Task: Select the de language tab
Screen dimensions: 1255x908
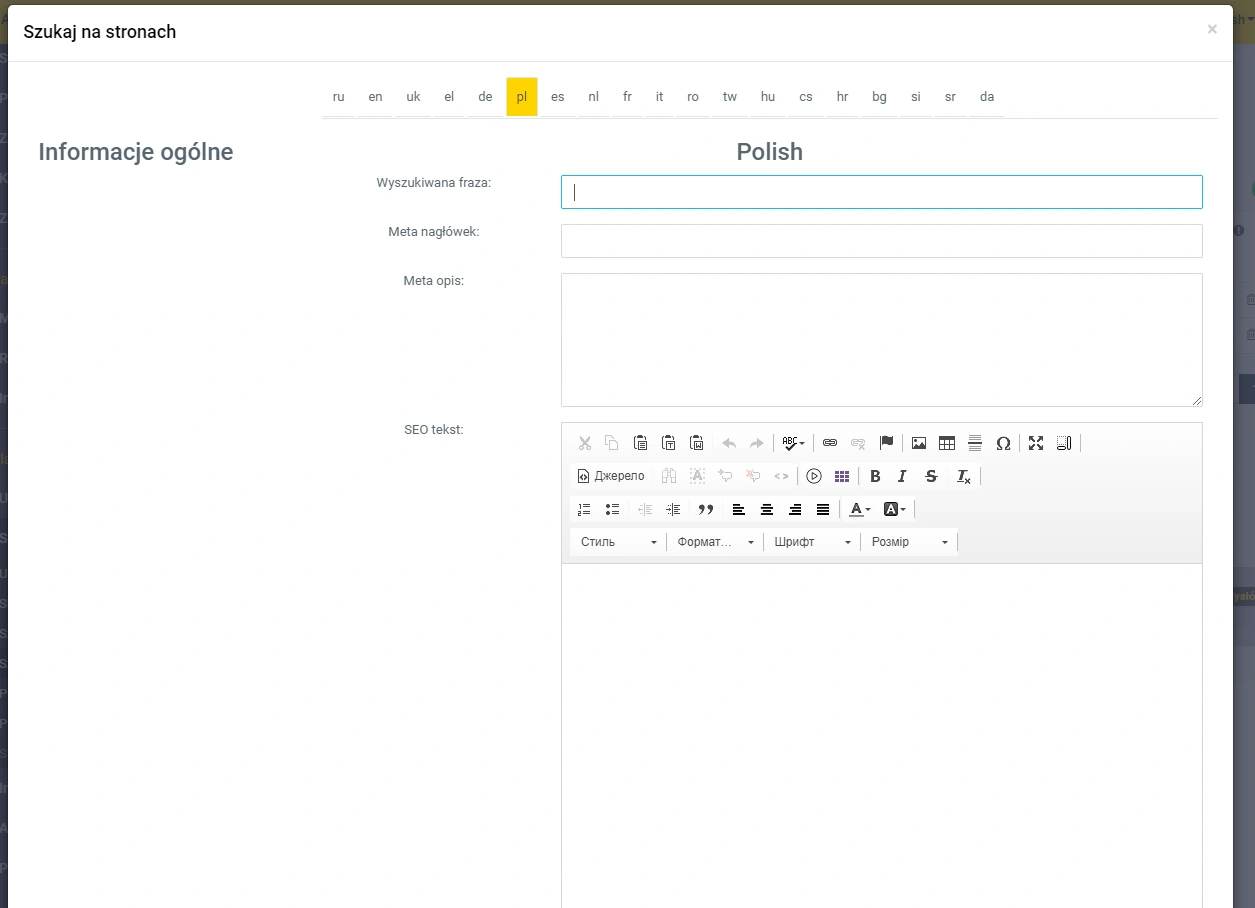Action: coord(485,97)
